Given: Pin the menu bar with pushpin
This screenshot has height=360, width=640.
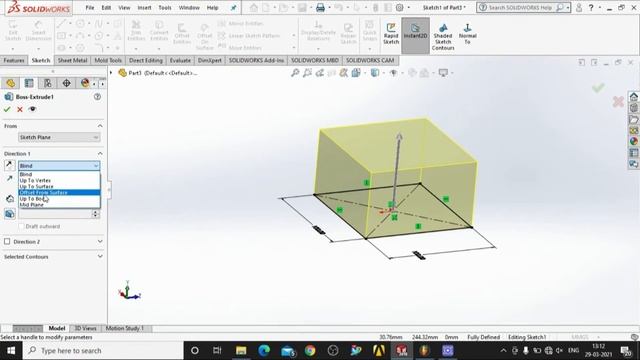Looking at the screenshot, I should pos(233,7).
